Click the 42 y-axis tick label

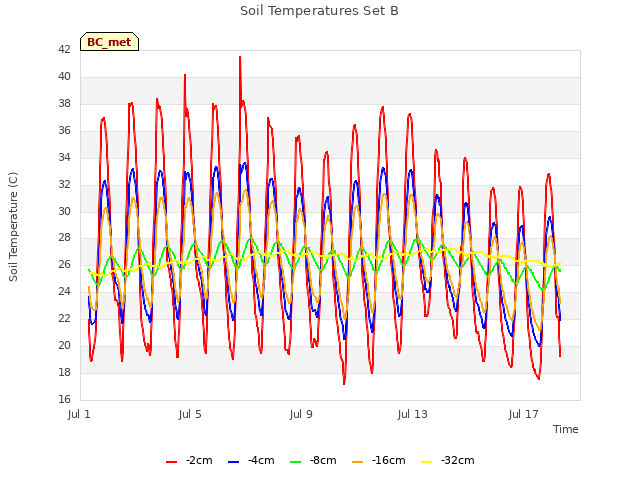64,49
